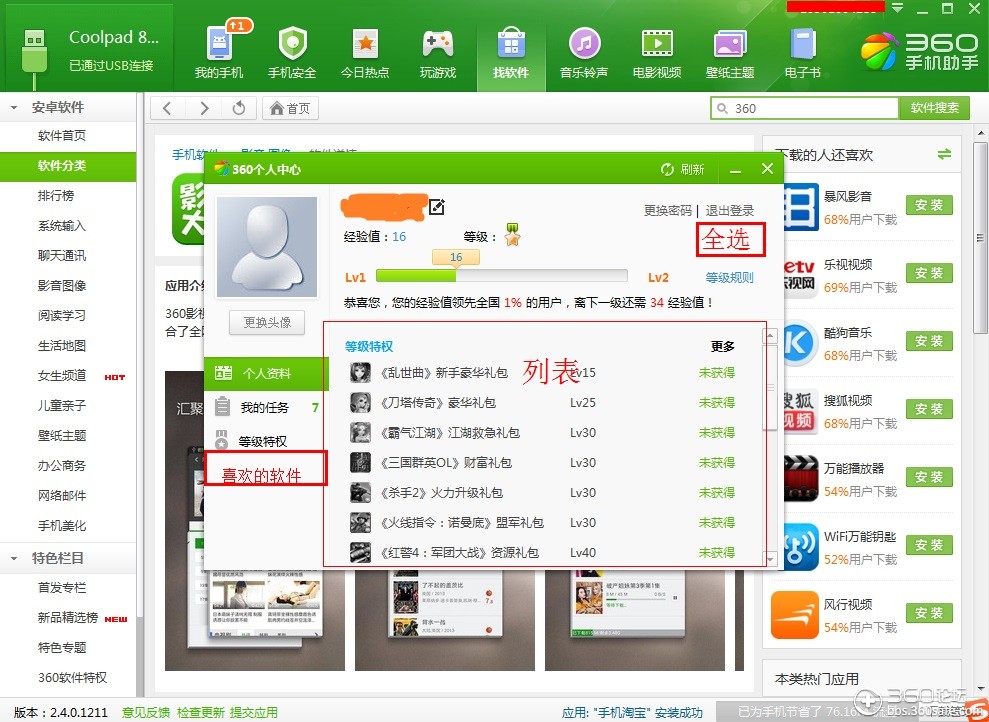Click the 意见反馈 link in status bar

pos(146,713)
